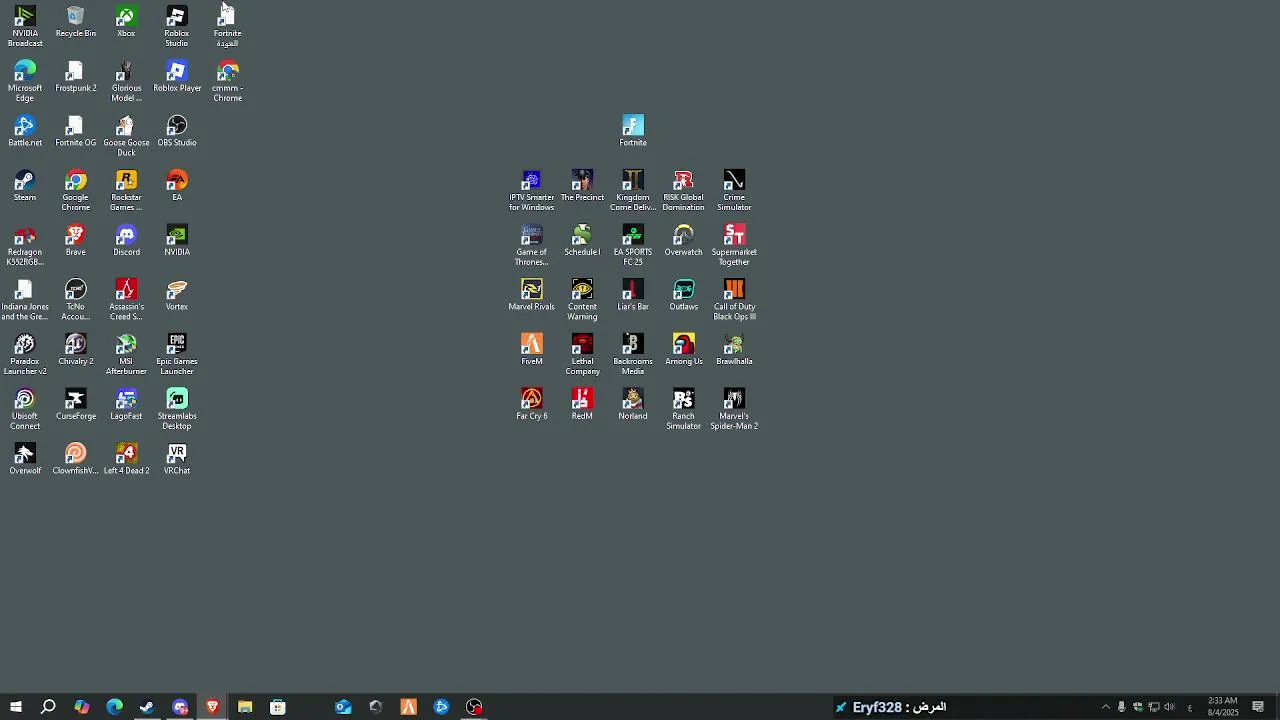Select the Marvel Rivals icon
Image resolution: width=1280 pixels, height=720 pixels.
[x=531, y=295]
